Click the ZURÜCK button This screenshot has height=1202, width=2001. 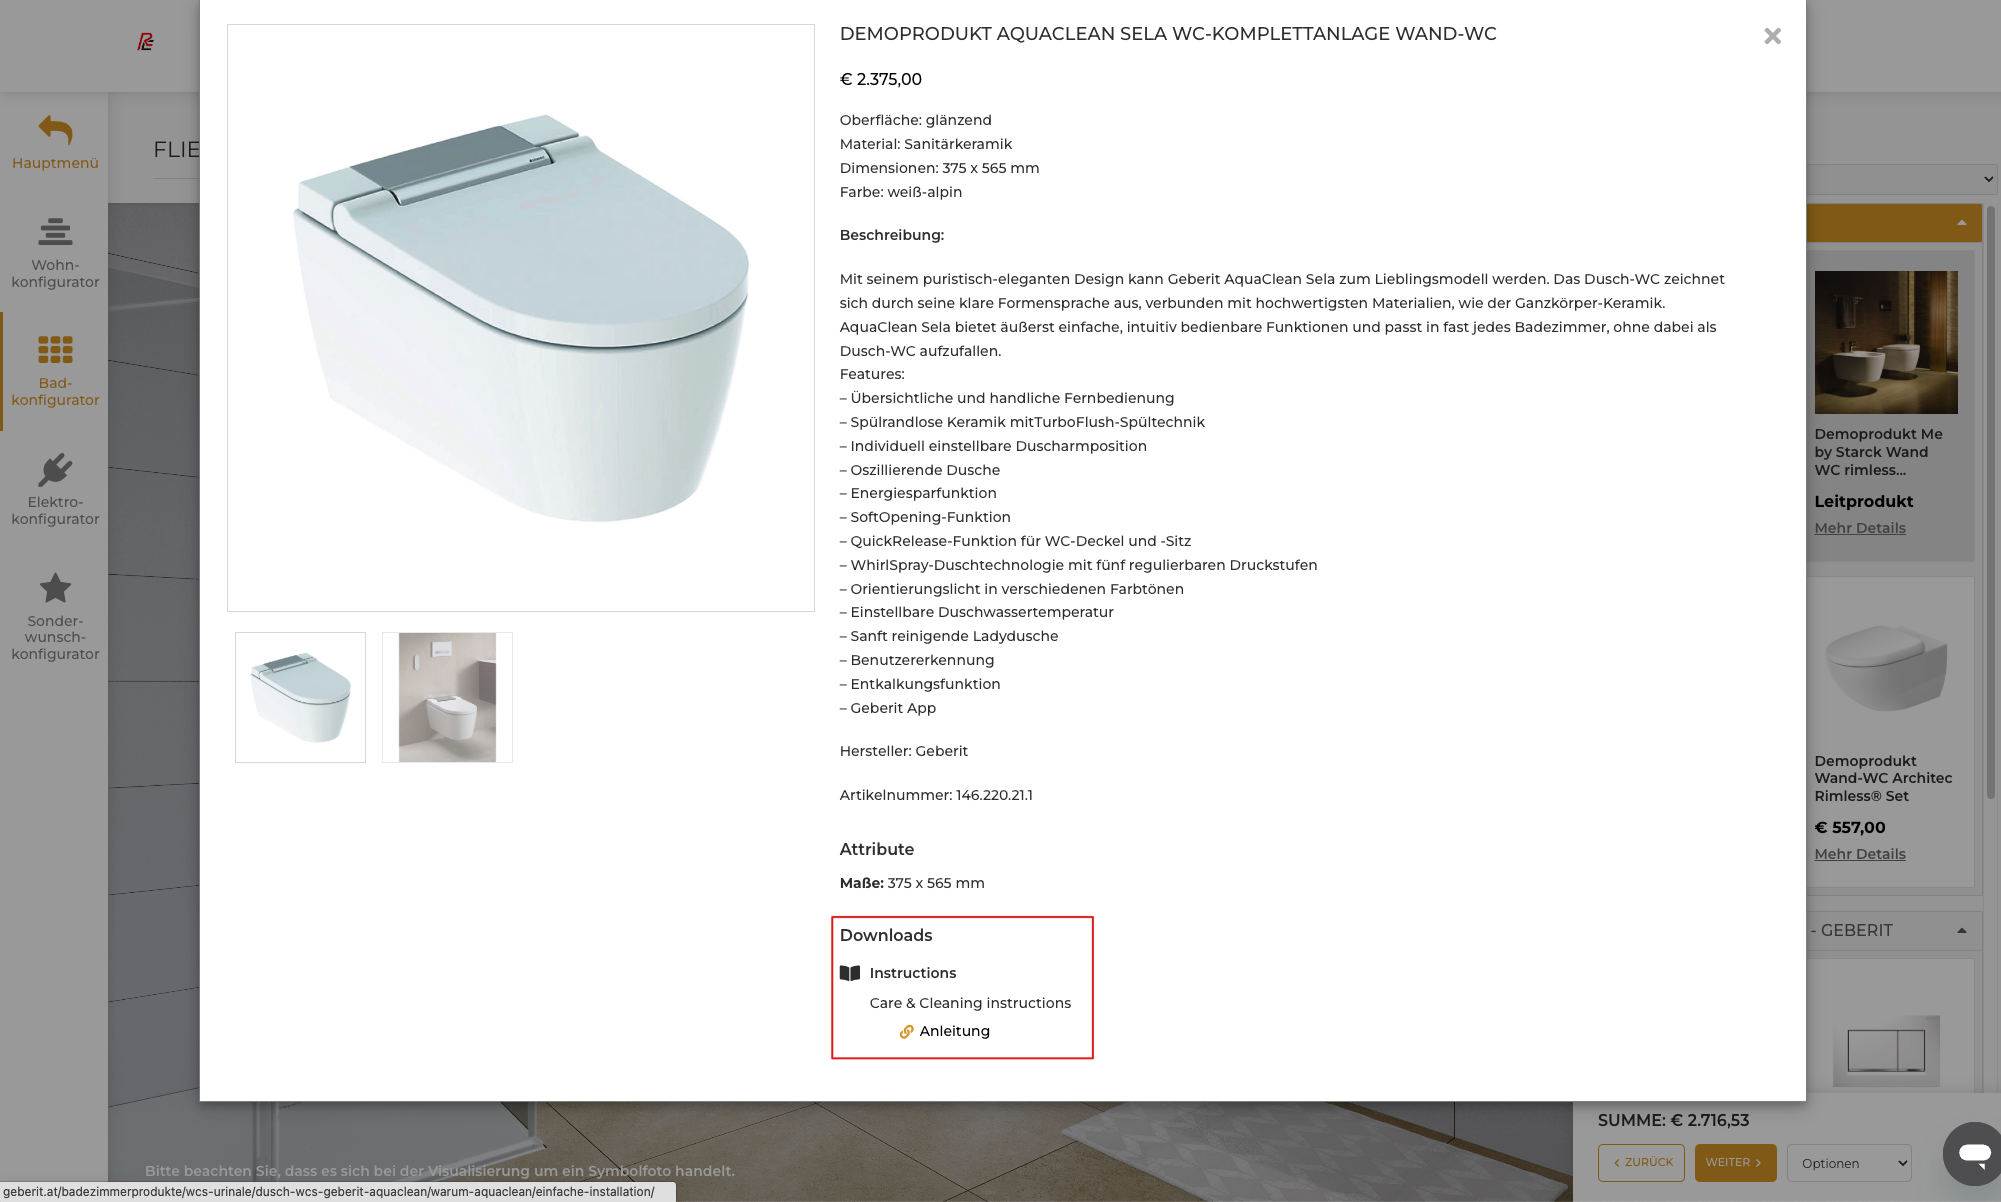(1641, 1163)
